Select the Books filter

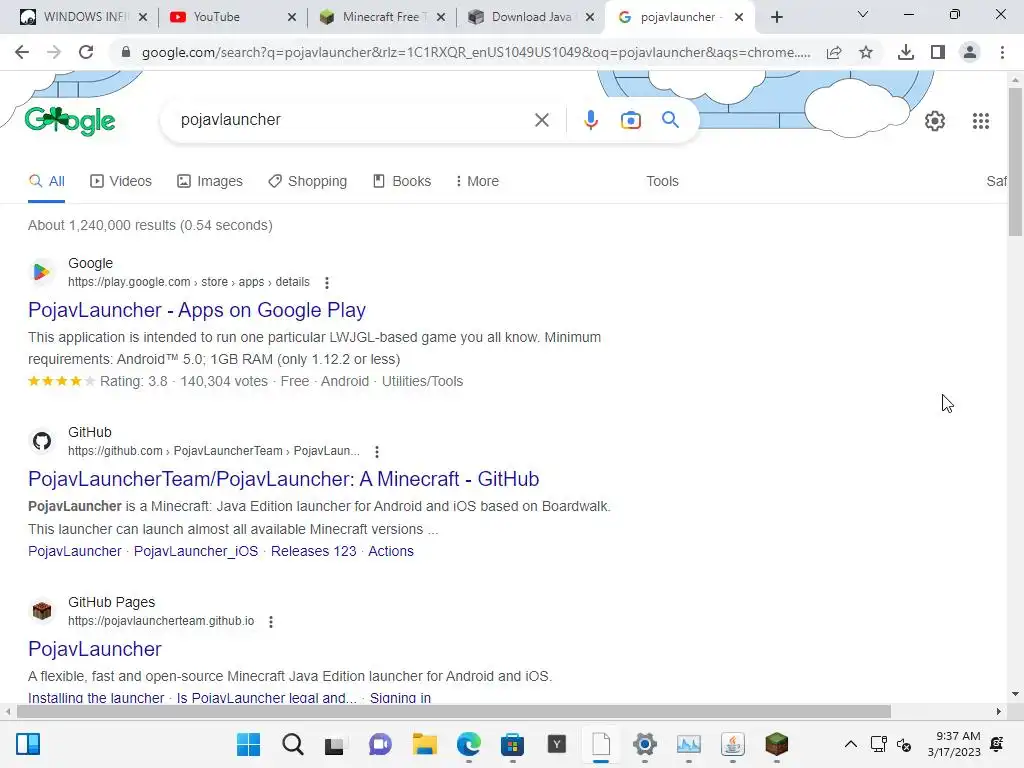click(x=402, y=181)
